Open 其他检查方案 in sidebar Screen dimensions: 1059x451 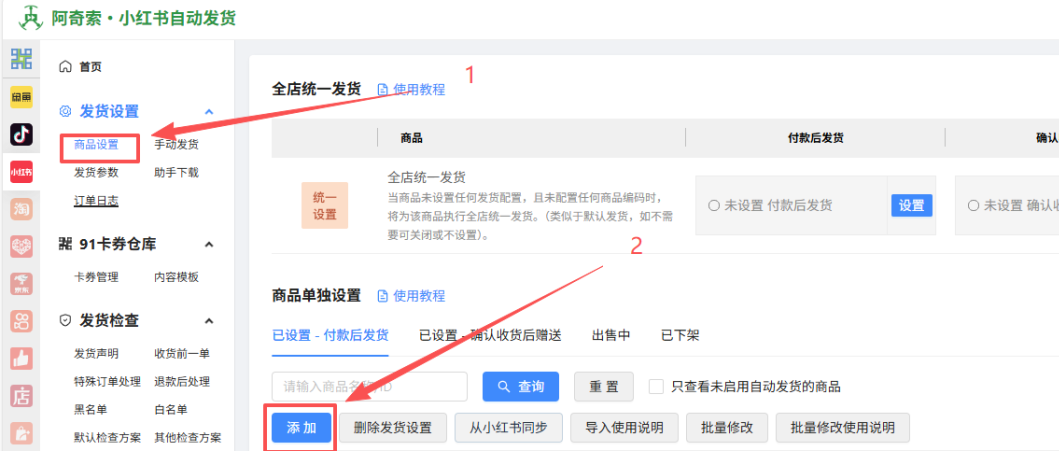click(188, 437)
